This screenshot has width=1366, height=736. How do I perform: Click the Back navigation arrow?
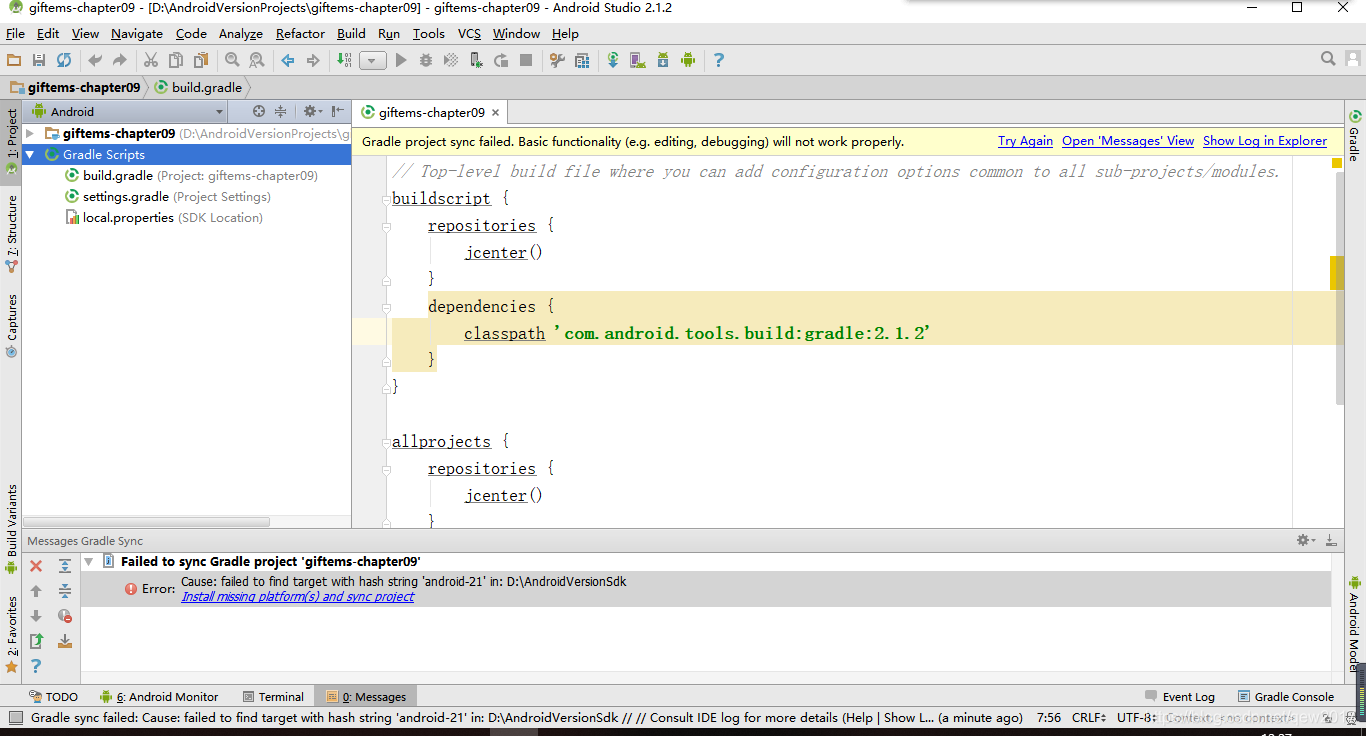click(x=288, y=60)
